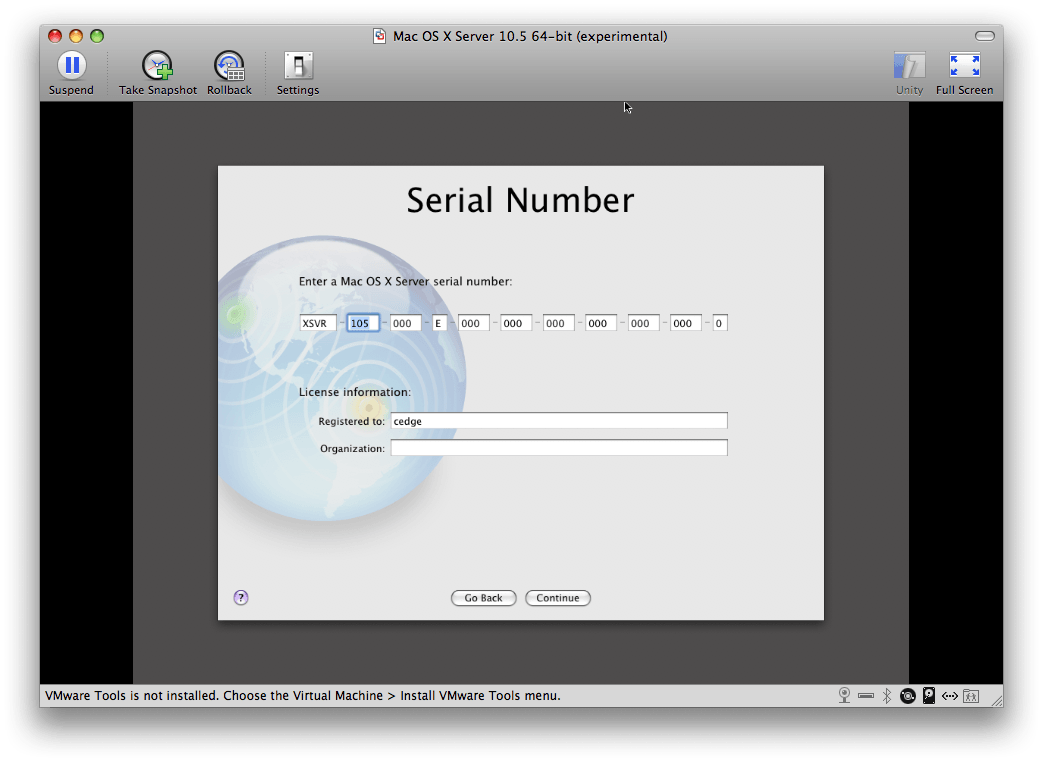Click the 000 field right after E

coord(474,323)
